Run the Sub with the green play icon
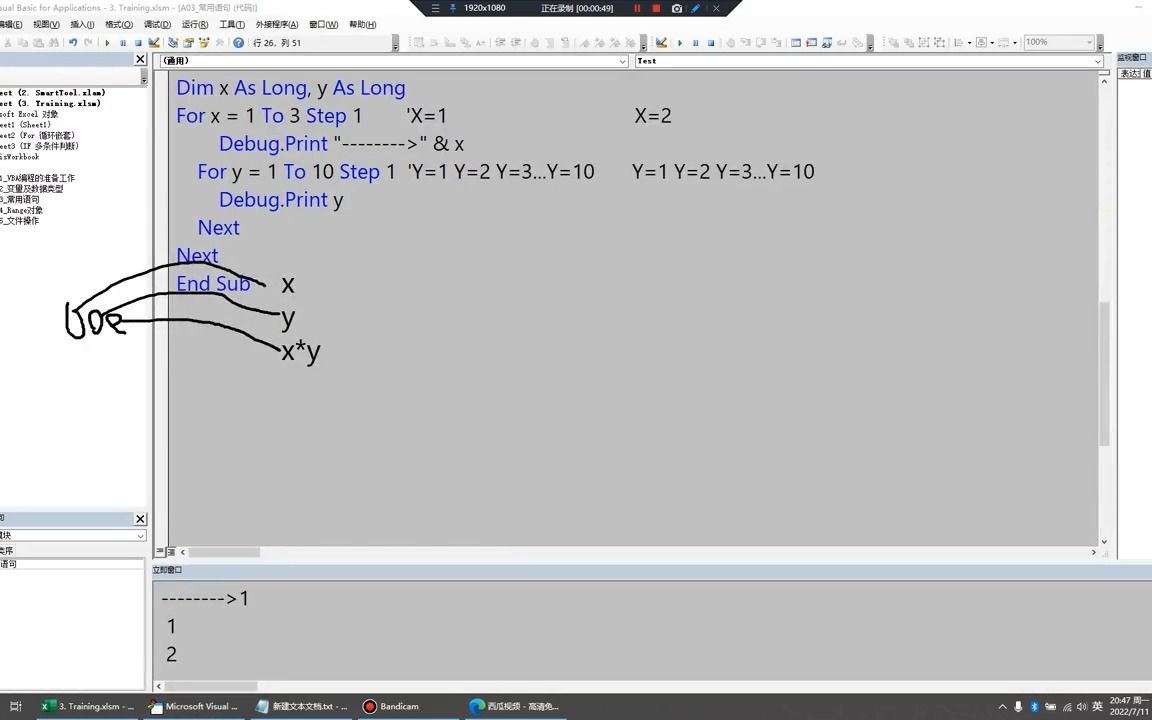Image resolution: width=1152 pixels, height=720 pixels. tap(107, 42)
